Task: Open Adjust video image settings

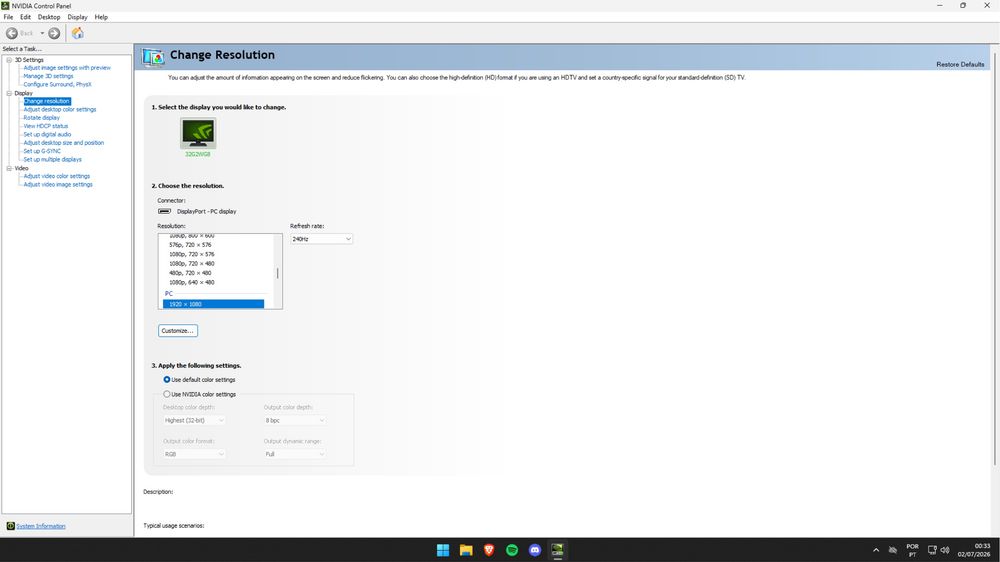Action: 58,184
